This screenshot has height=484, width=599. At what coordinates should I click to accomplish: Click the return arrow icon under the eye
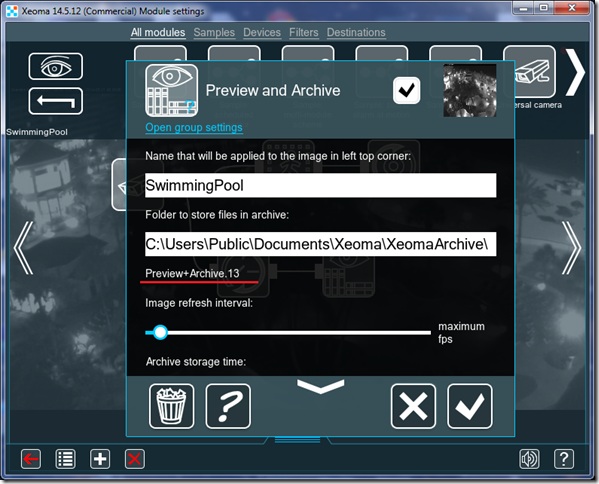[x=55, y=101]
